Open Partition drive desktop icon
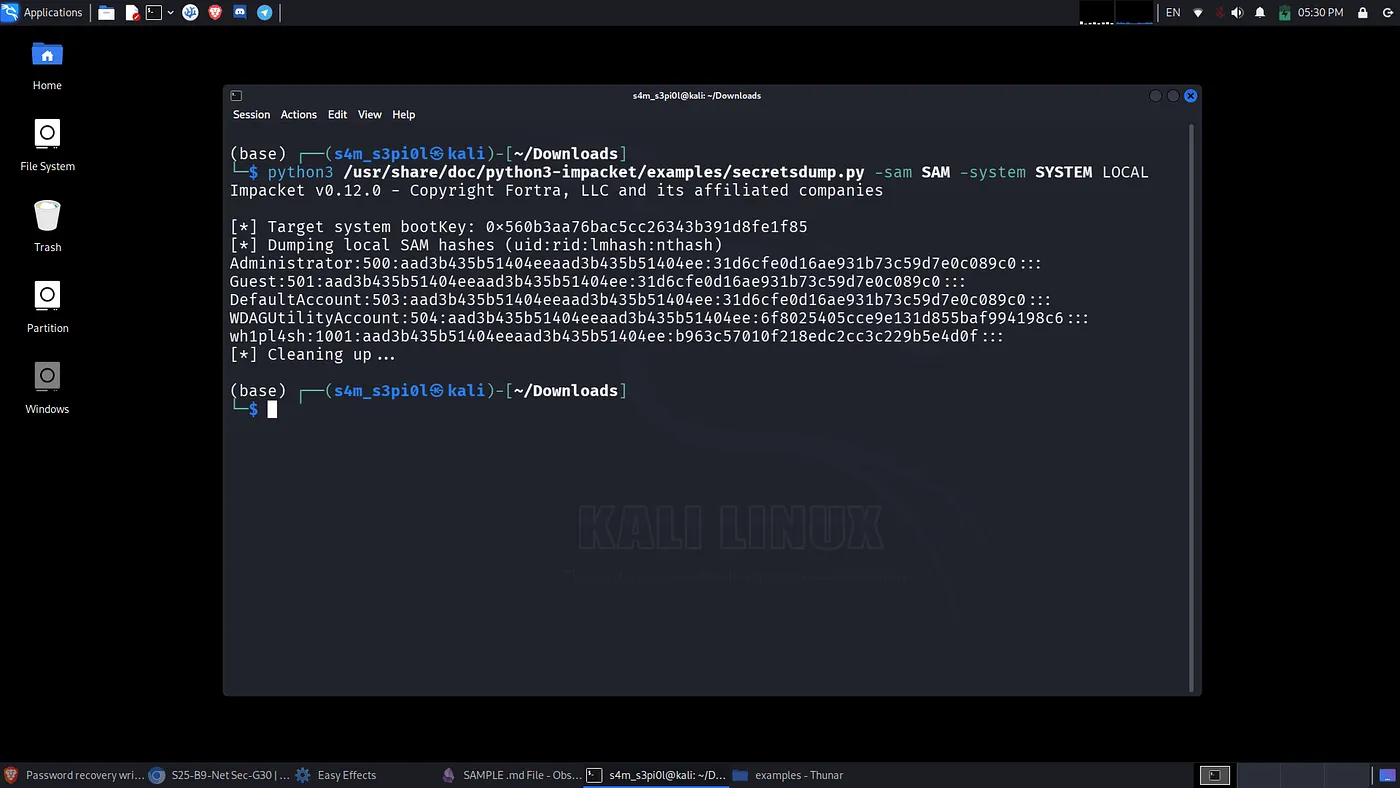Image resolution: width=1400 pixels, height=788 pixels. point(47,308)
